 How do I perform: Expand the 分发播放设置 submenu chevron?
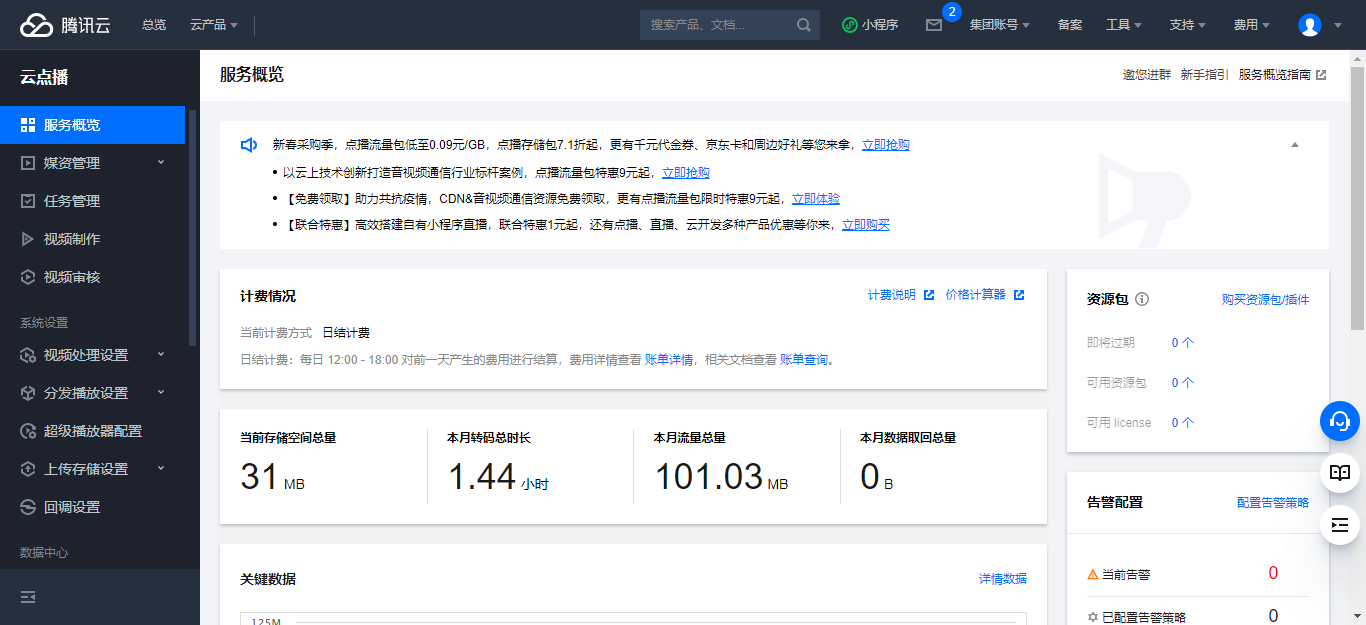coord(161,392)
